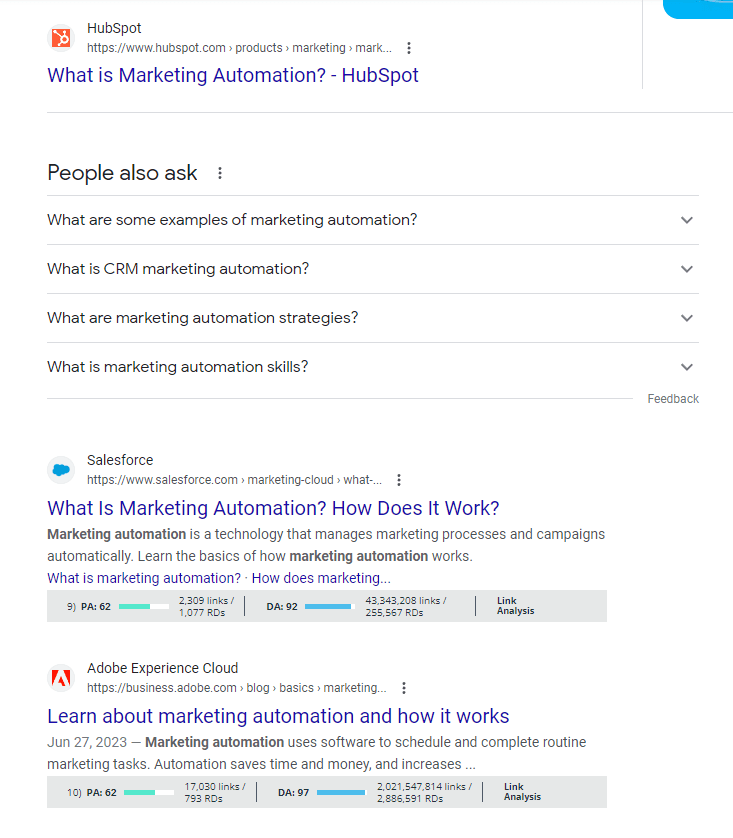Open three-dot menu beside Salesforce URL
The width and height of the screenshot is (733, 838).
click(399, 480)
